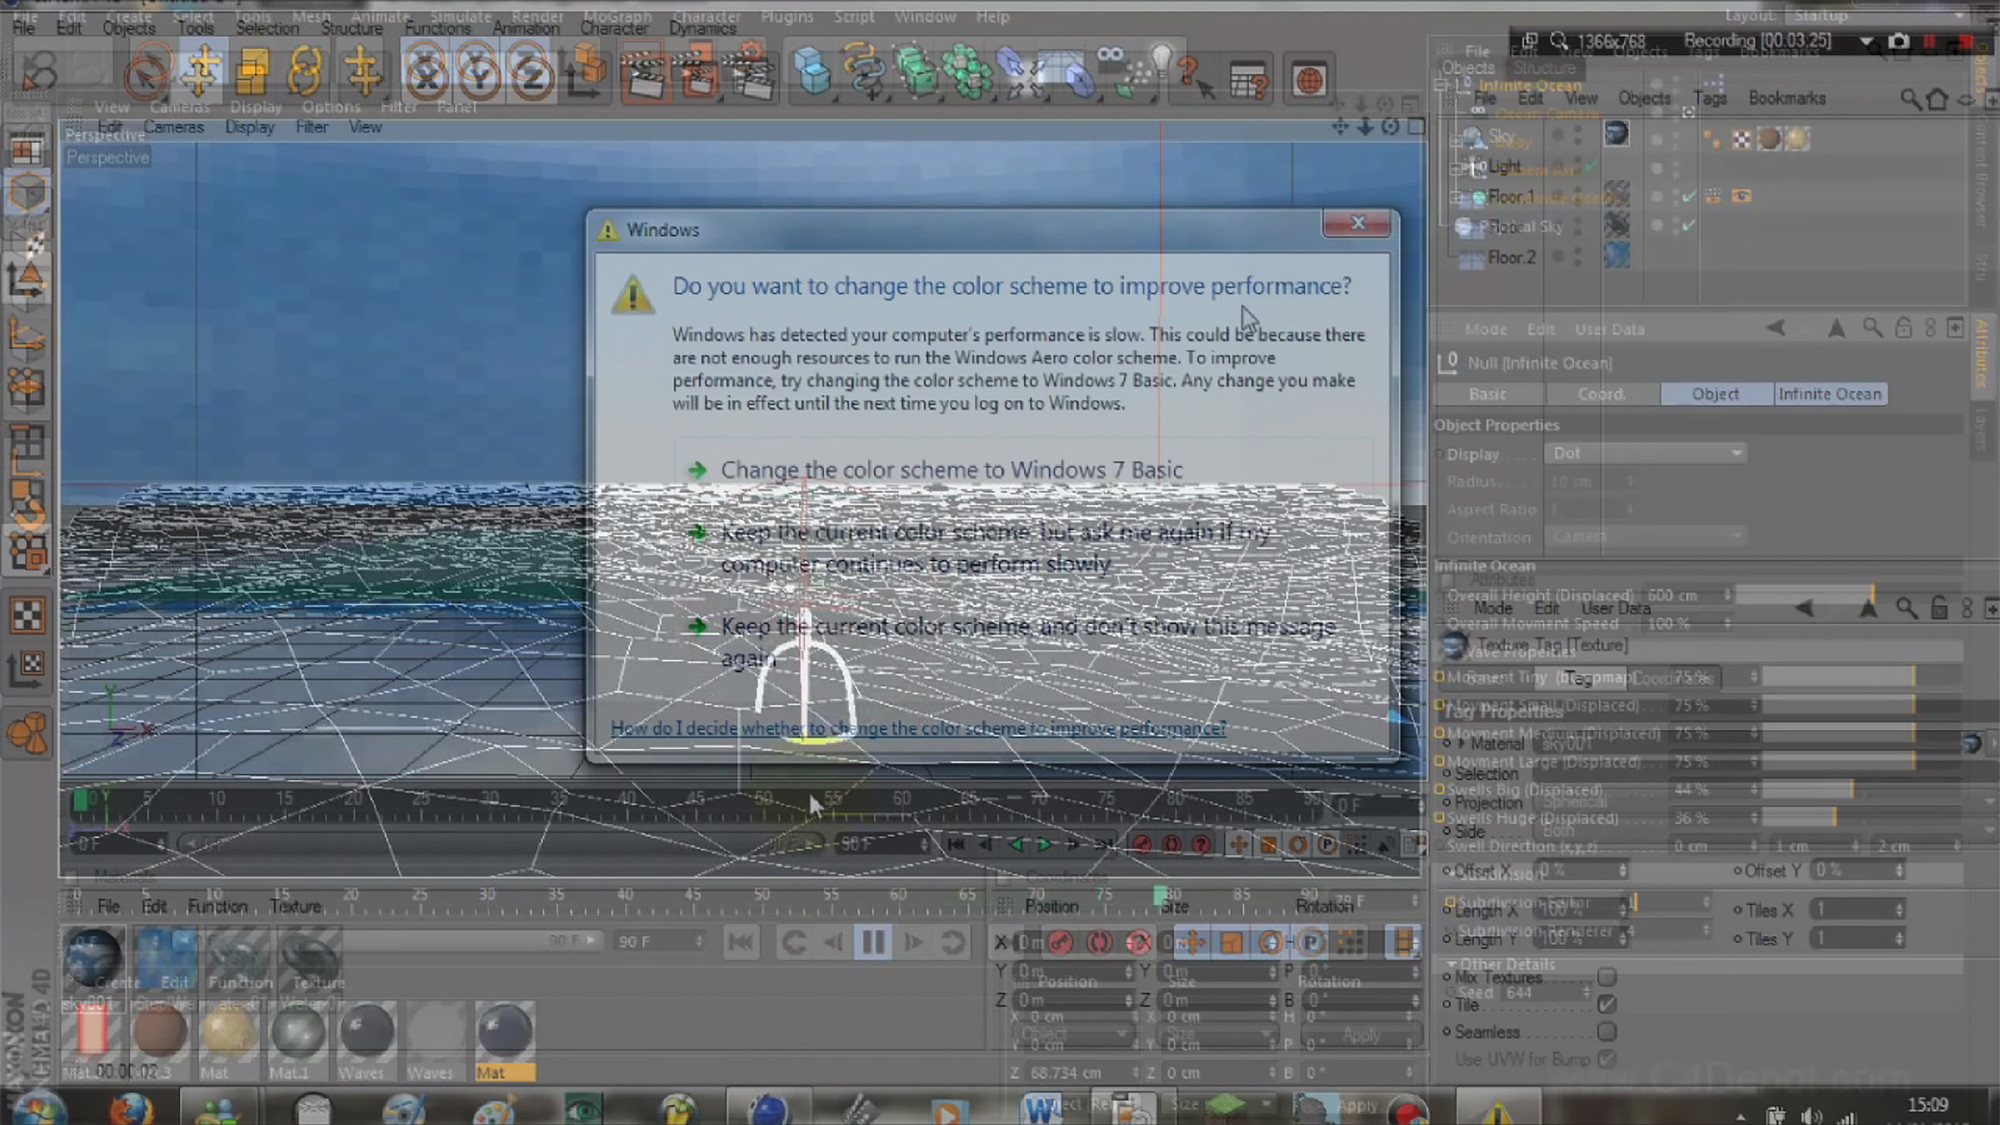Toggle the Mix Textures checkbox

tap(1607, 977)
